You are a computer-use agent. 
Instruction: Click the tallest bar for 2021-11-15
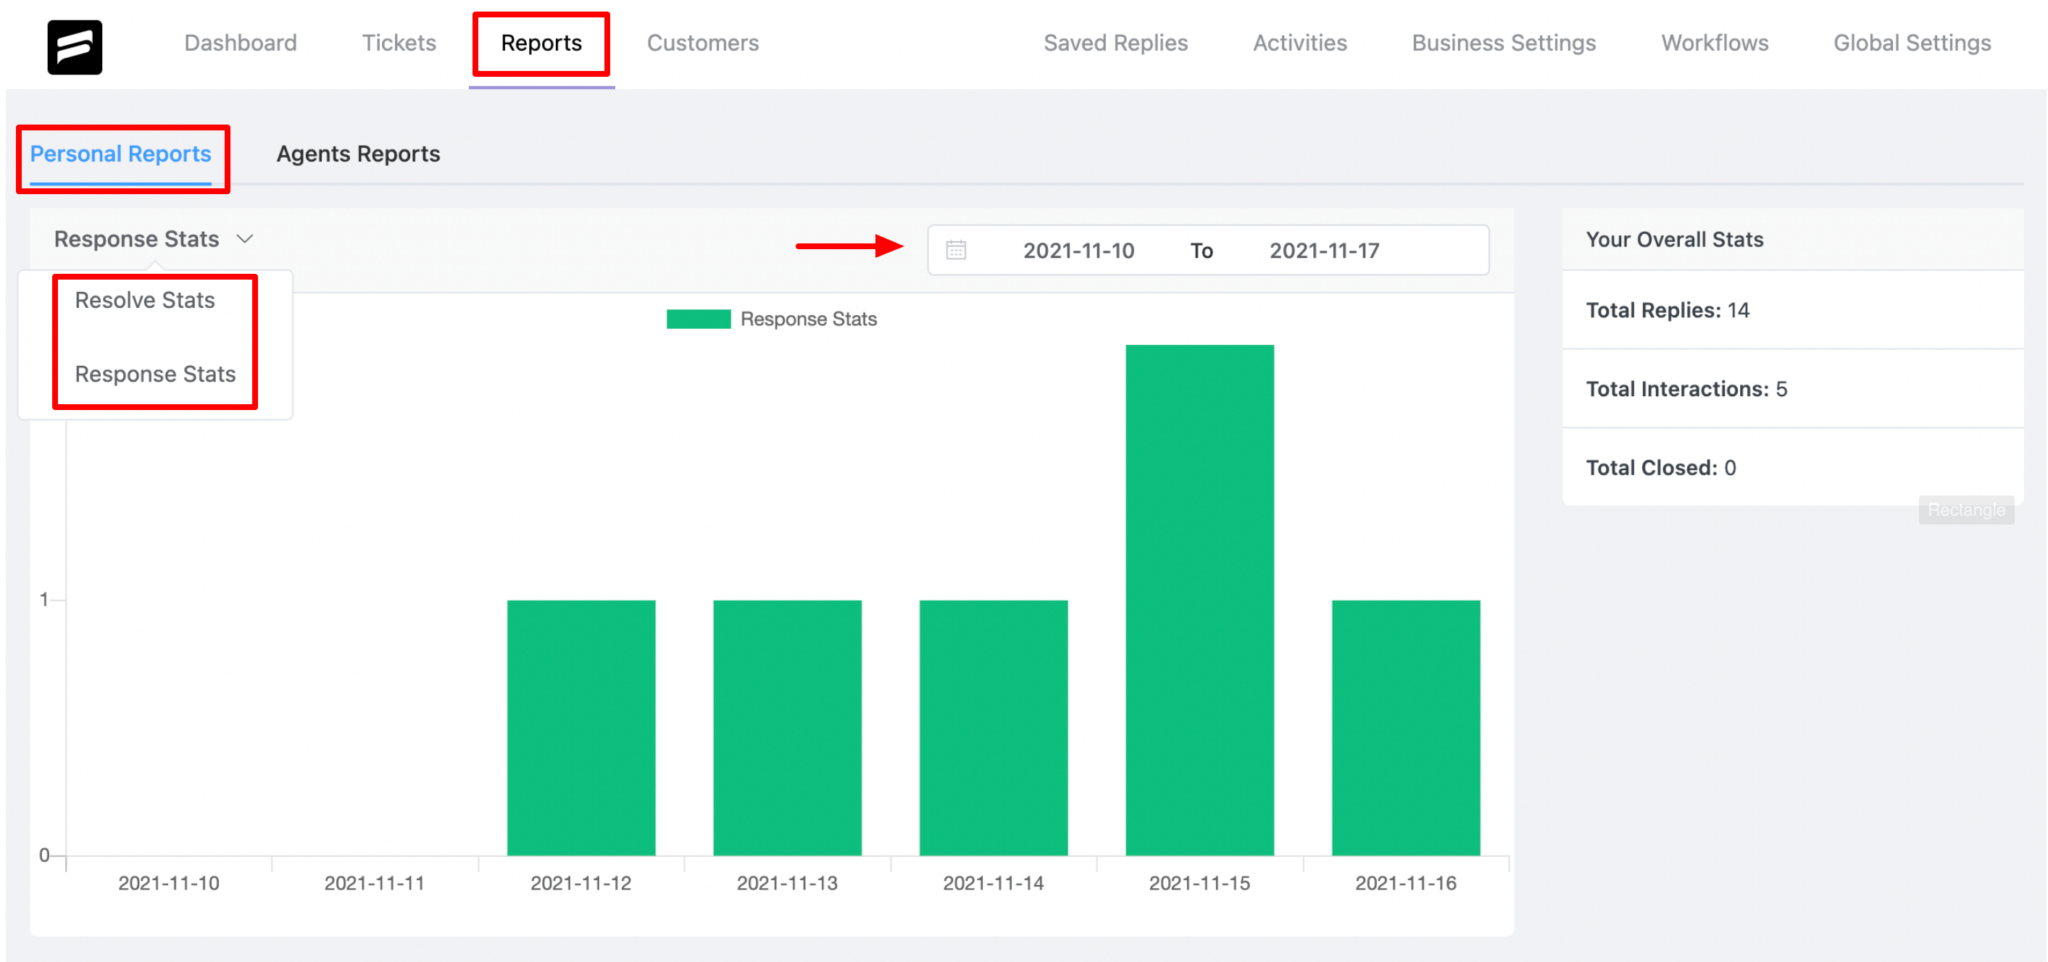pyautogui.click(x=1199, y=600)
